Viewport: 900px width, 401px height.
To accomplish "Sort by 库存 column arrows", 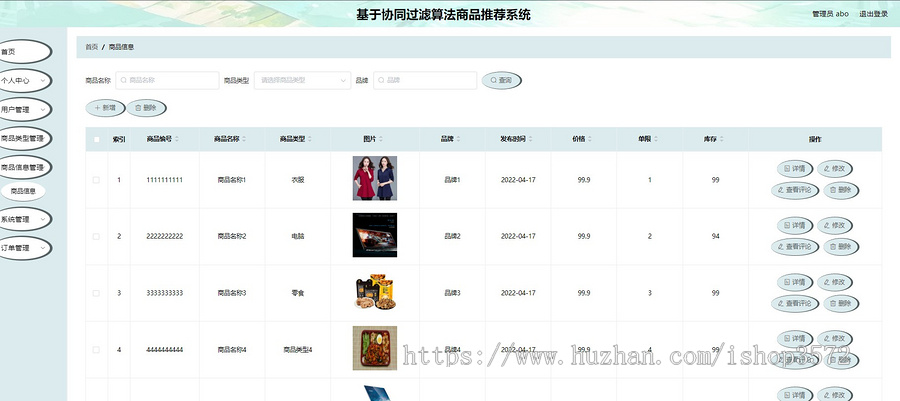I will pos(721,139).
